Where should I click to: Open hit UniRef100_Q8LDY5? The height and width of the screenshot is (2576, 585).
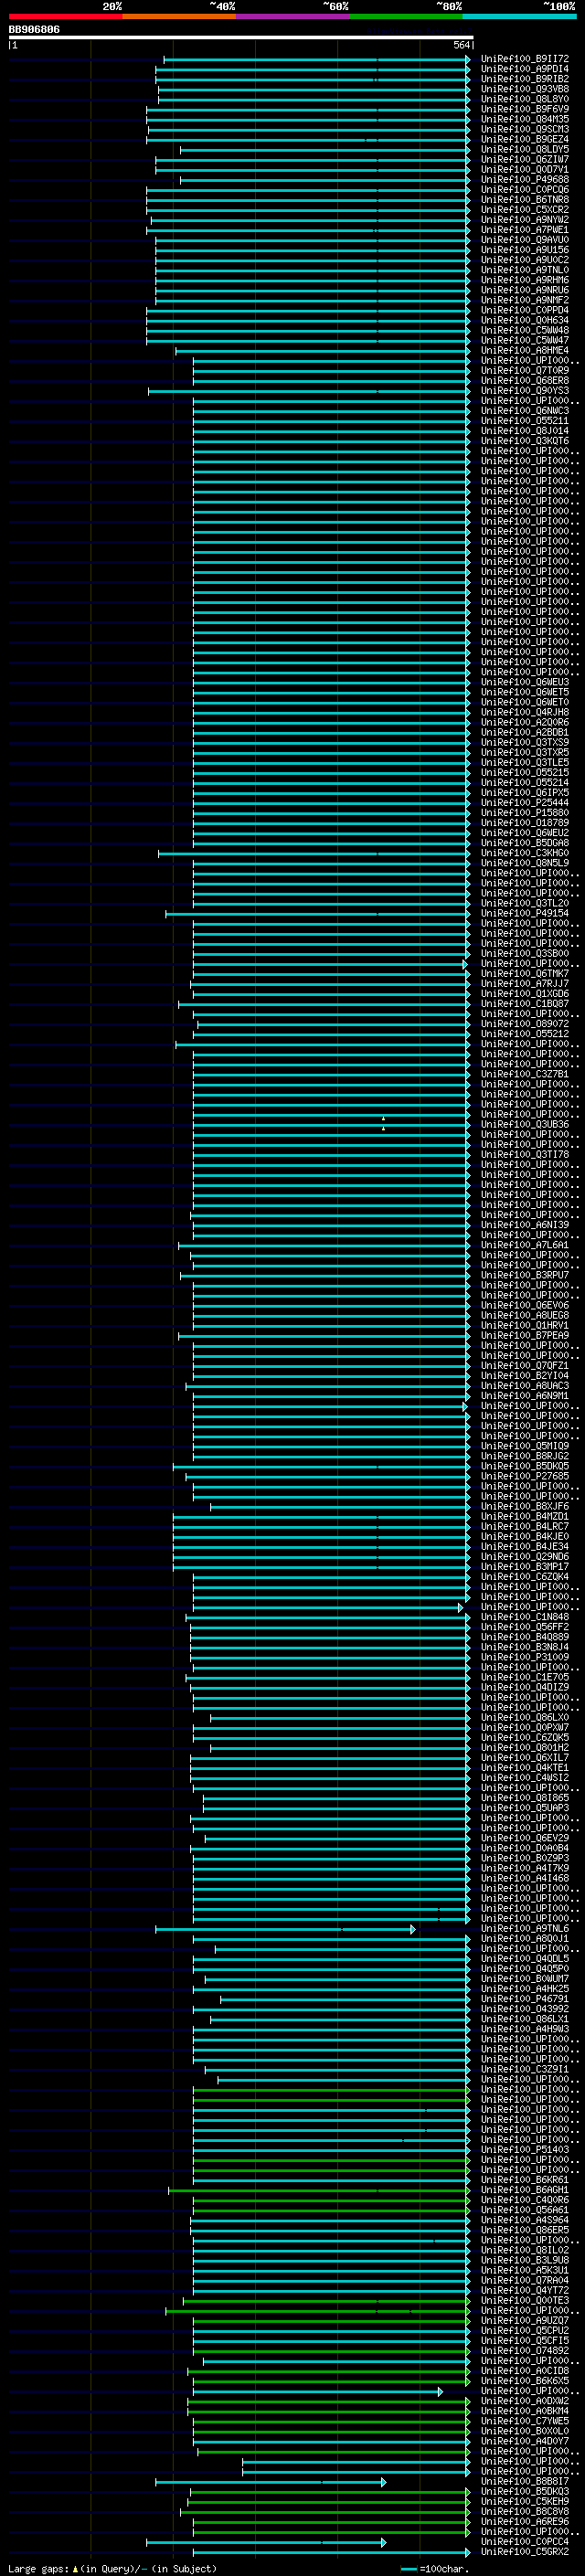pos(524,149)
